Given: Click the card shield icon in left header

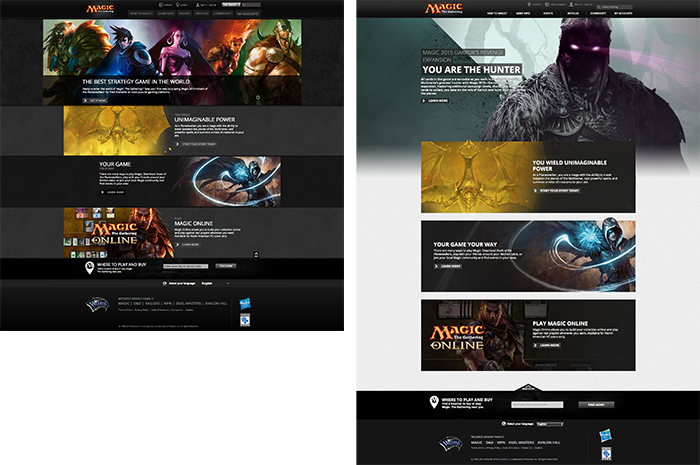Looking at the screenshot, I should coord(161,5).
